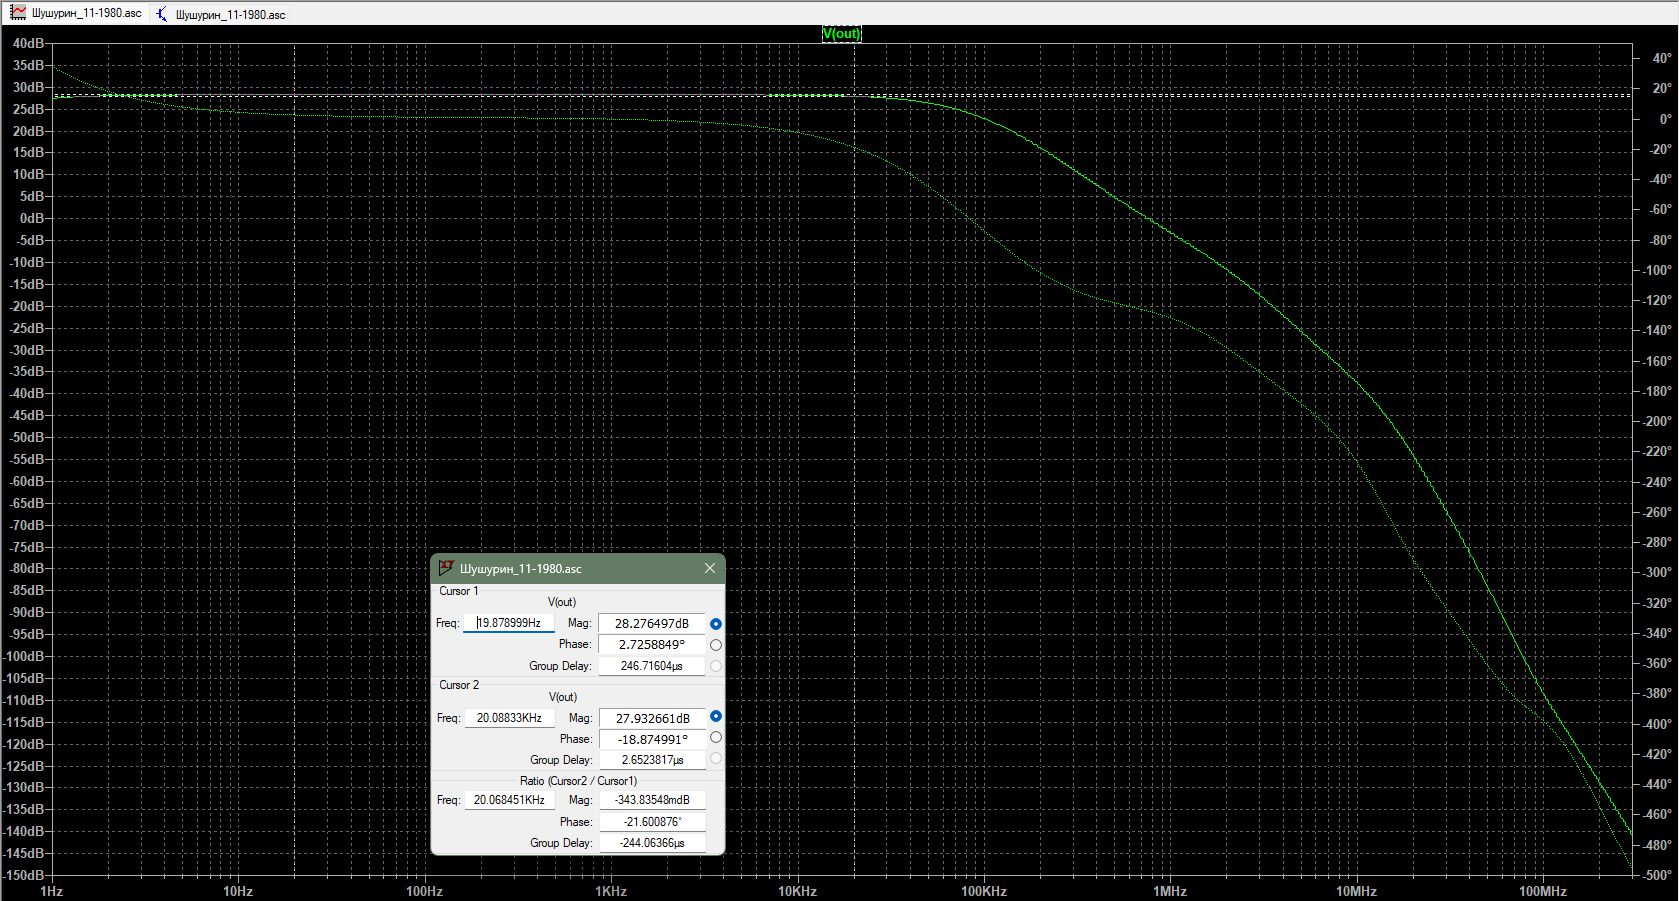
Task: Click the -180° label on the phase axis
Action: (x=1657, y=391)
